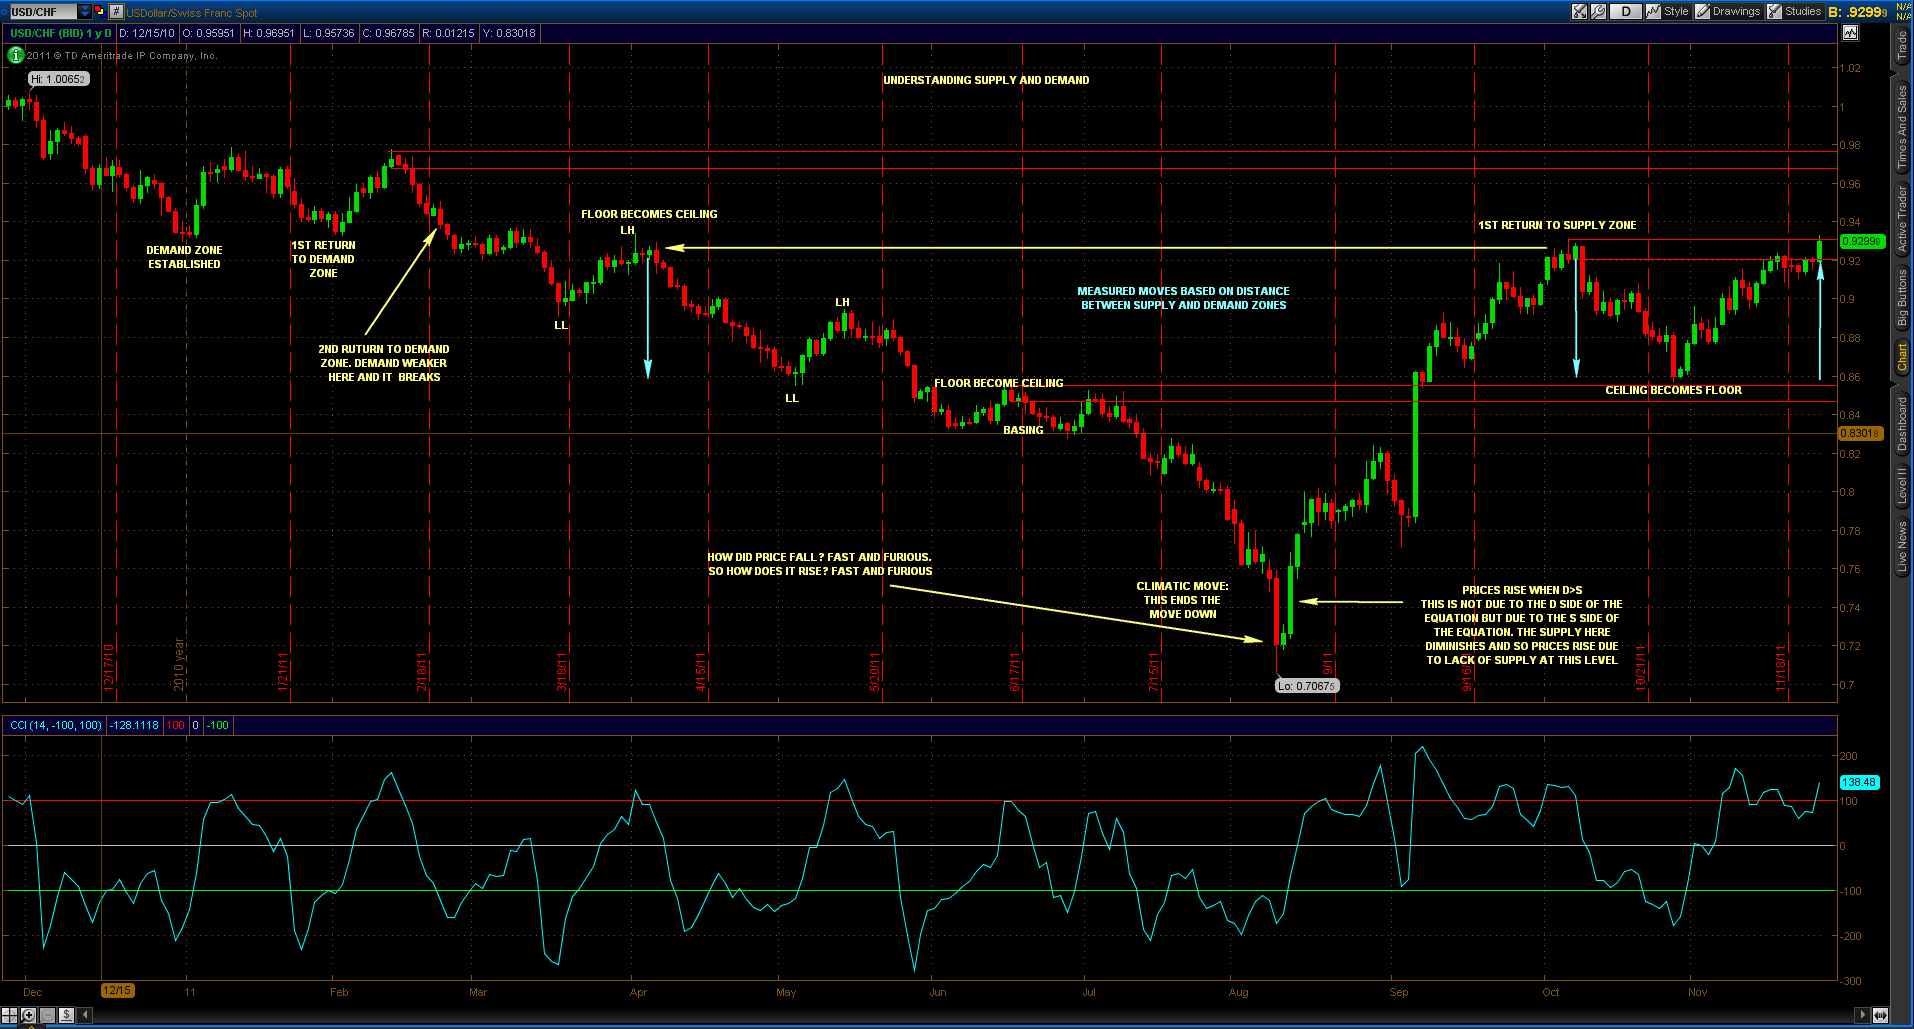Click the crosshair grid icon at bottom left
The image size is (1914, 1029).
[10, 1015]
